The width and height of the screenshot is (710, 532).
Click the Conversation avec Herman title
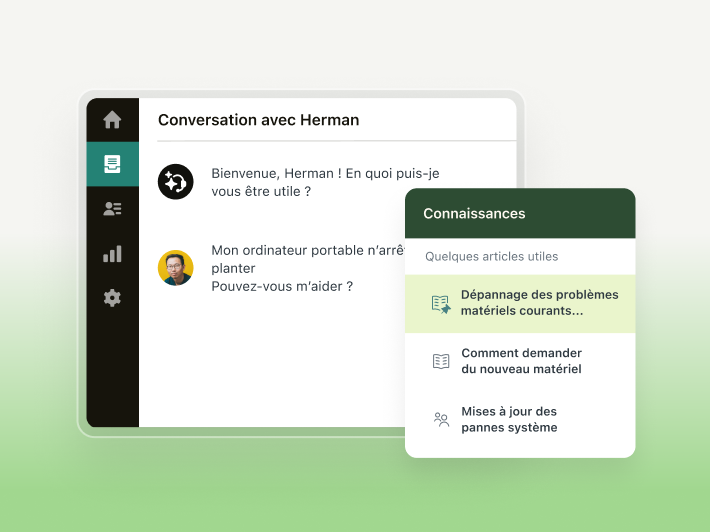258,120
